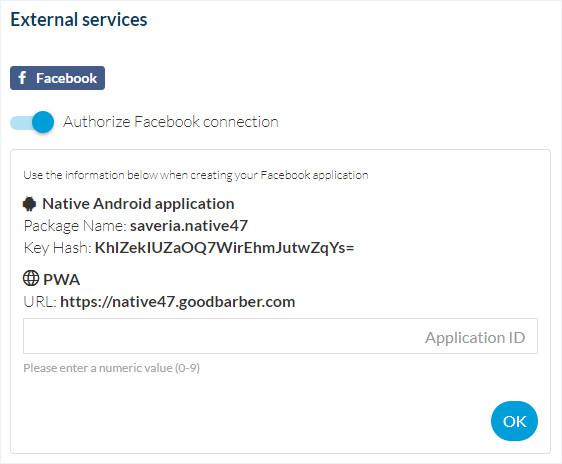
Task: Click the Key Hash label
Action: (x=57, y=248)
